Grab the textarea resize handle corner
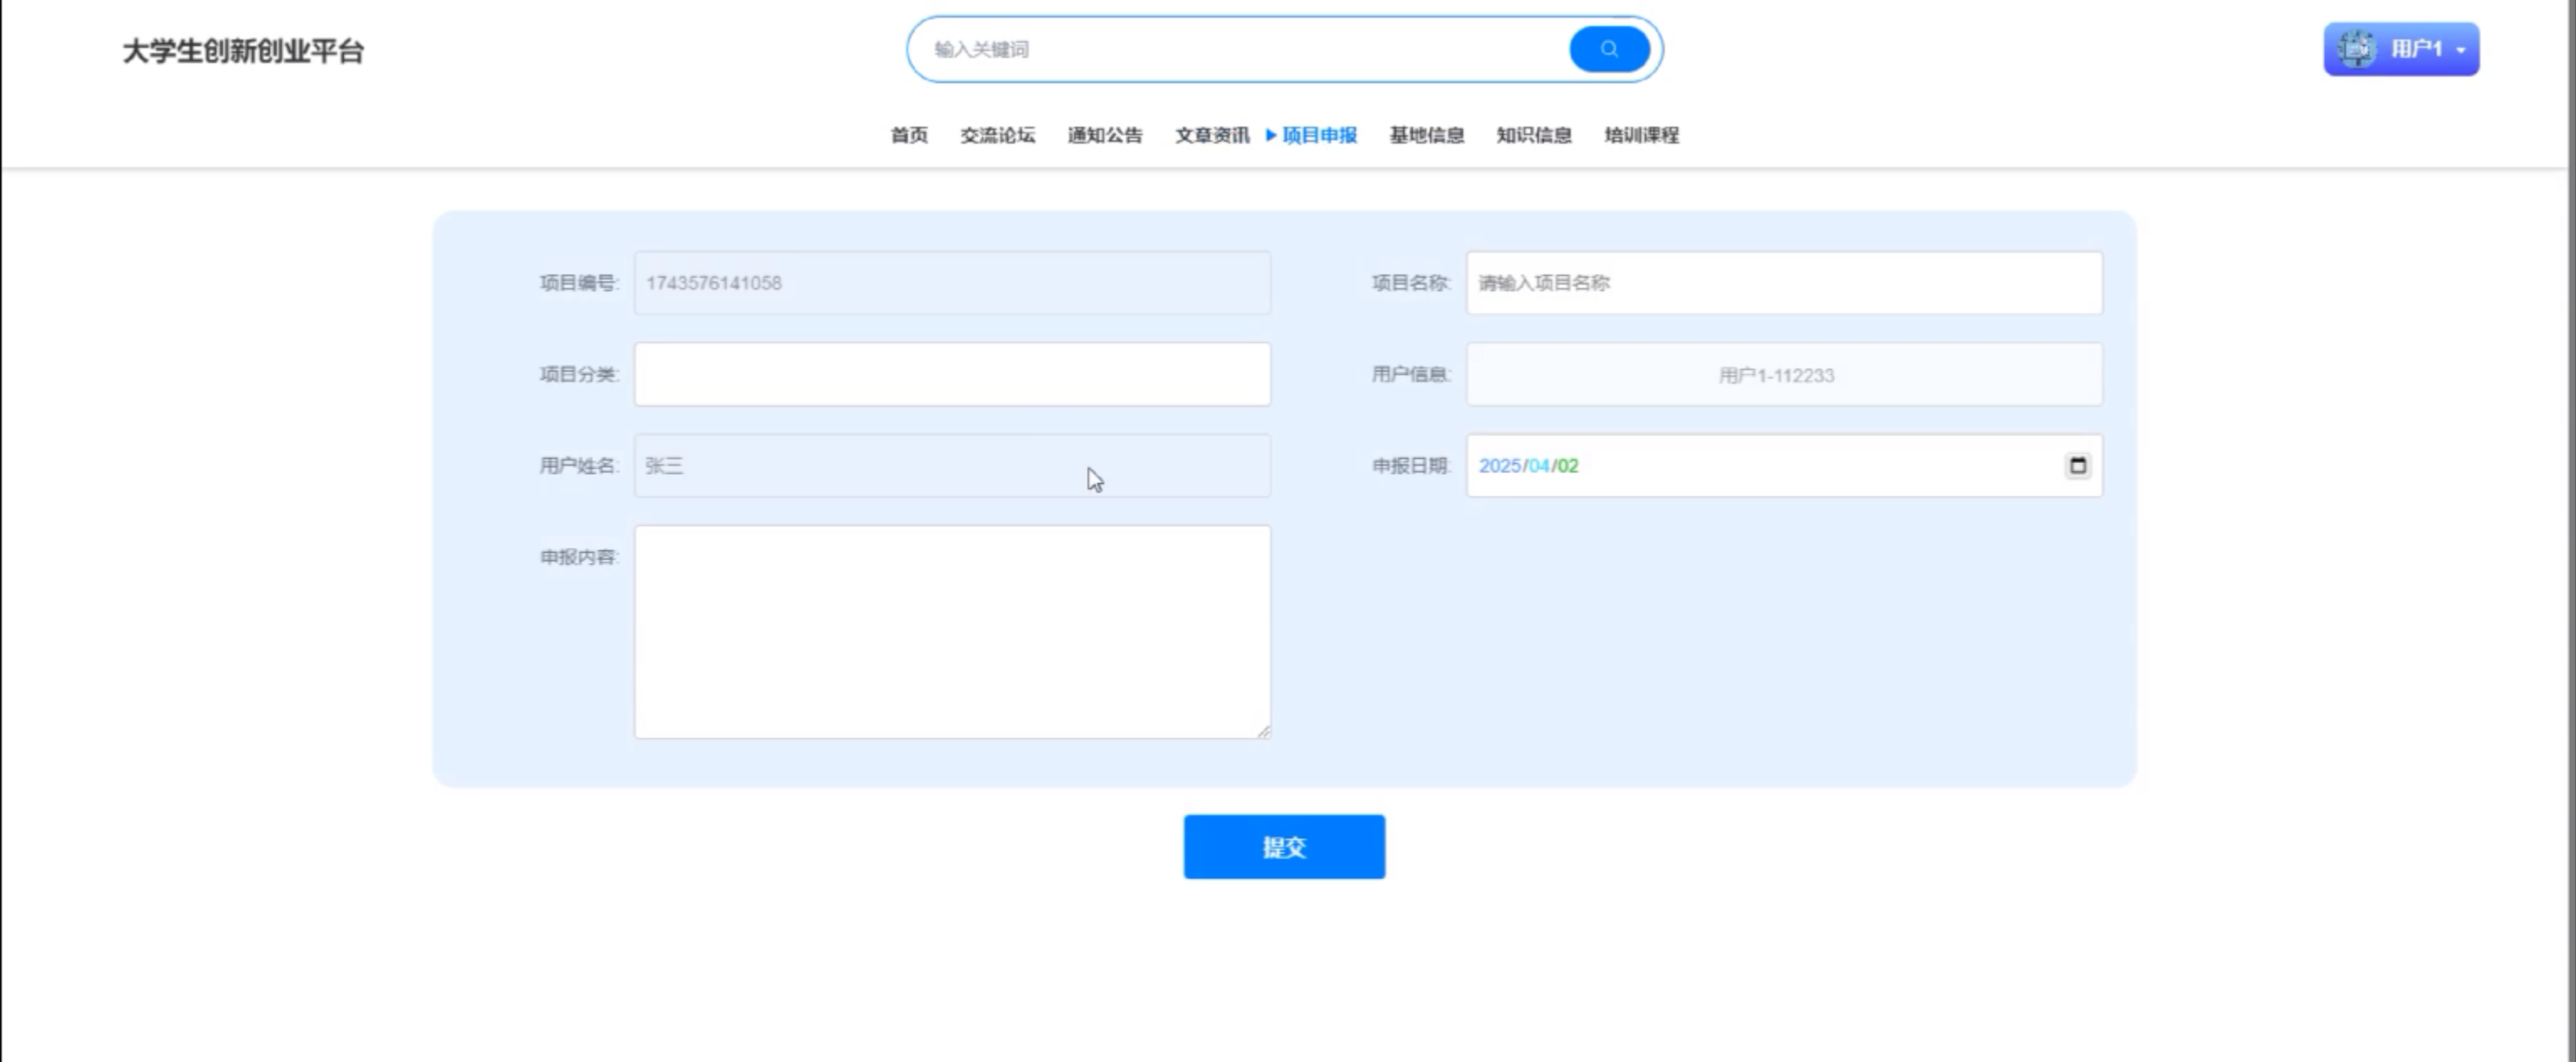The height and width of the screenshot is (1062, 2576). 1264,732
